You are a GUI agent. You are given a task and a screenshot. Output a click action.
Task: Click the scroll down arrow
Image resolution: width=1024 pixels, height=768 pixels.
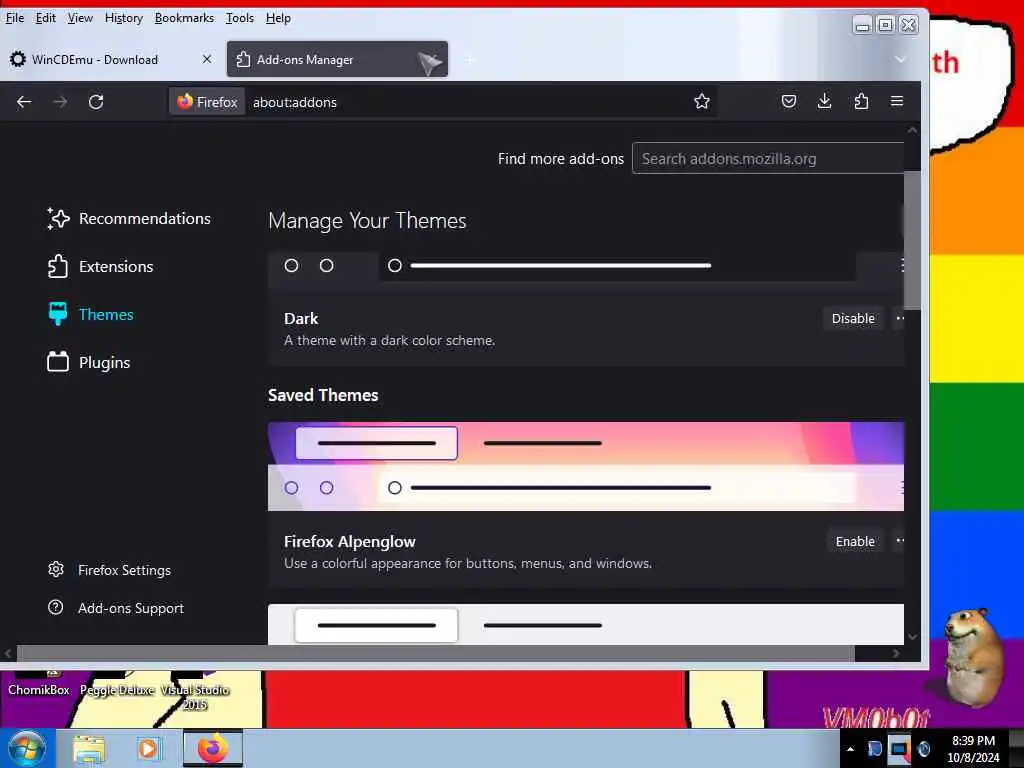(912, 637)
